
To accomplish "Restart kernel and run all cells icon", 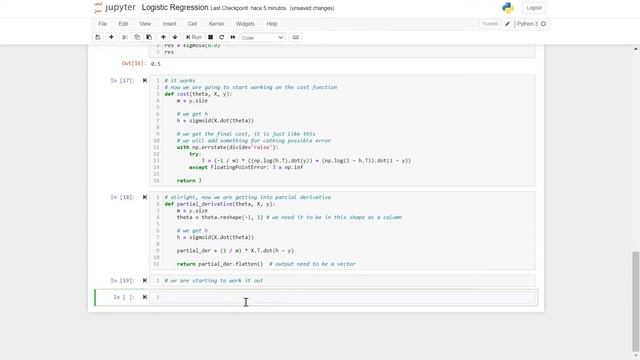I will 233,37.
